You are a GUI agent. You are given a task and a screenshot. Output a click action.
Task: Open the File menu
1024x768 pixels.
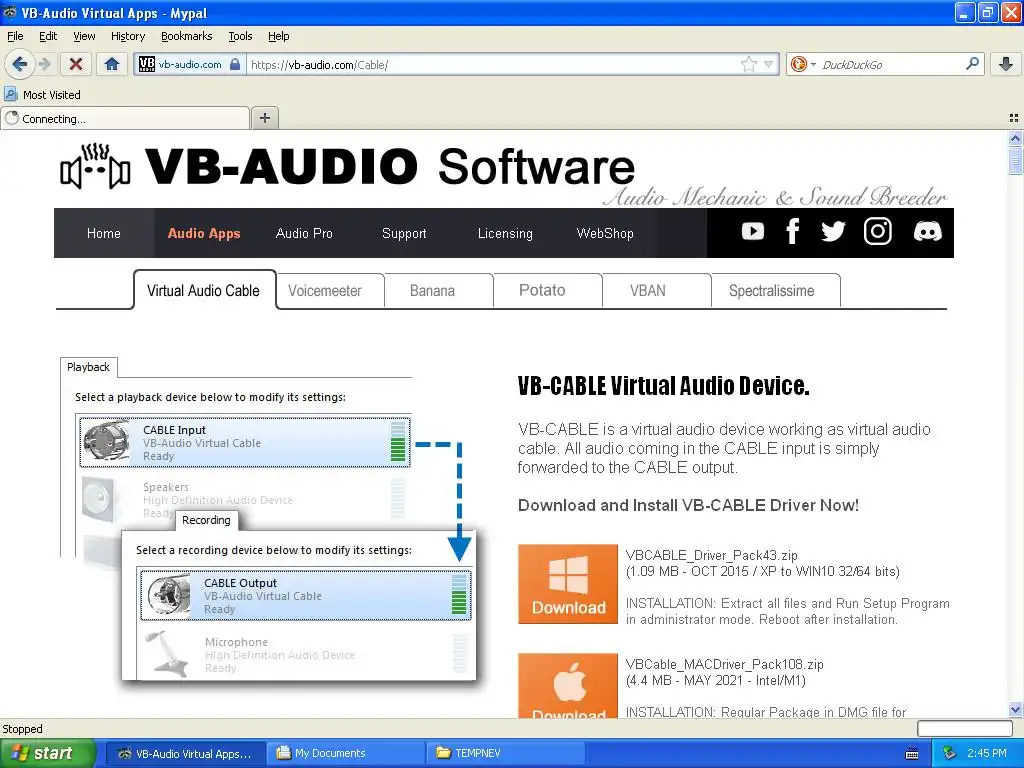pyautogui.click(x=15, y=36)
